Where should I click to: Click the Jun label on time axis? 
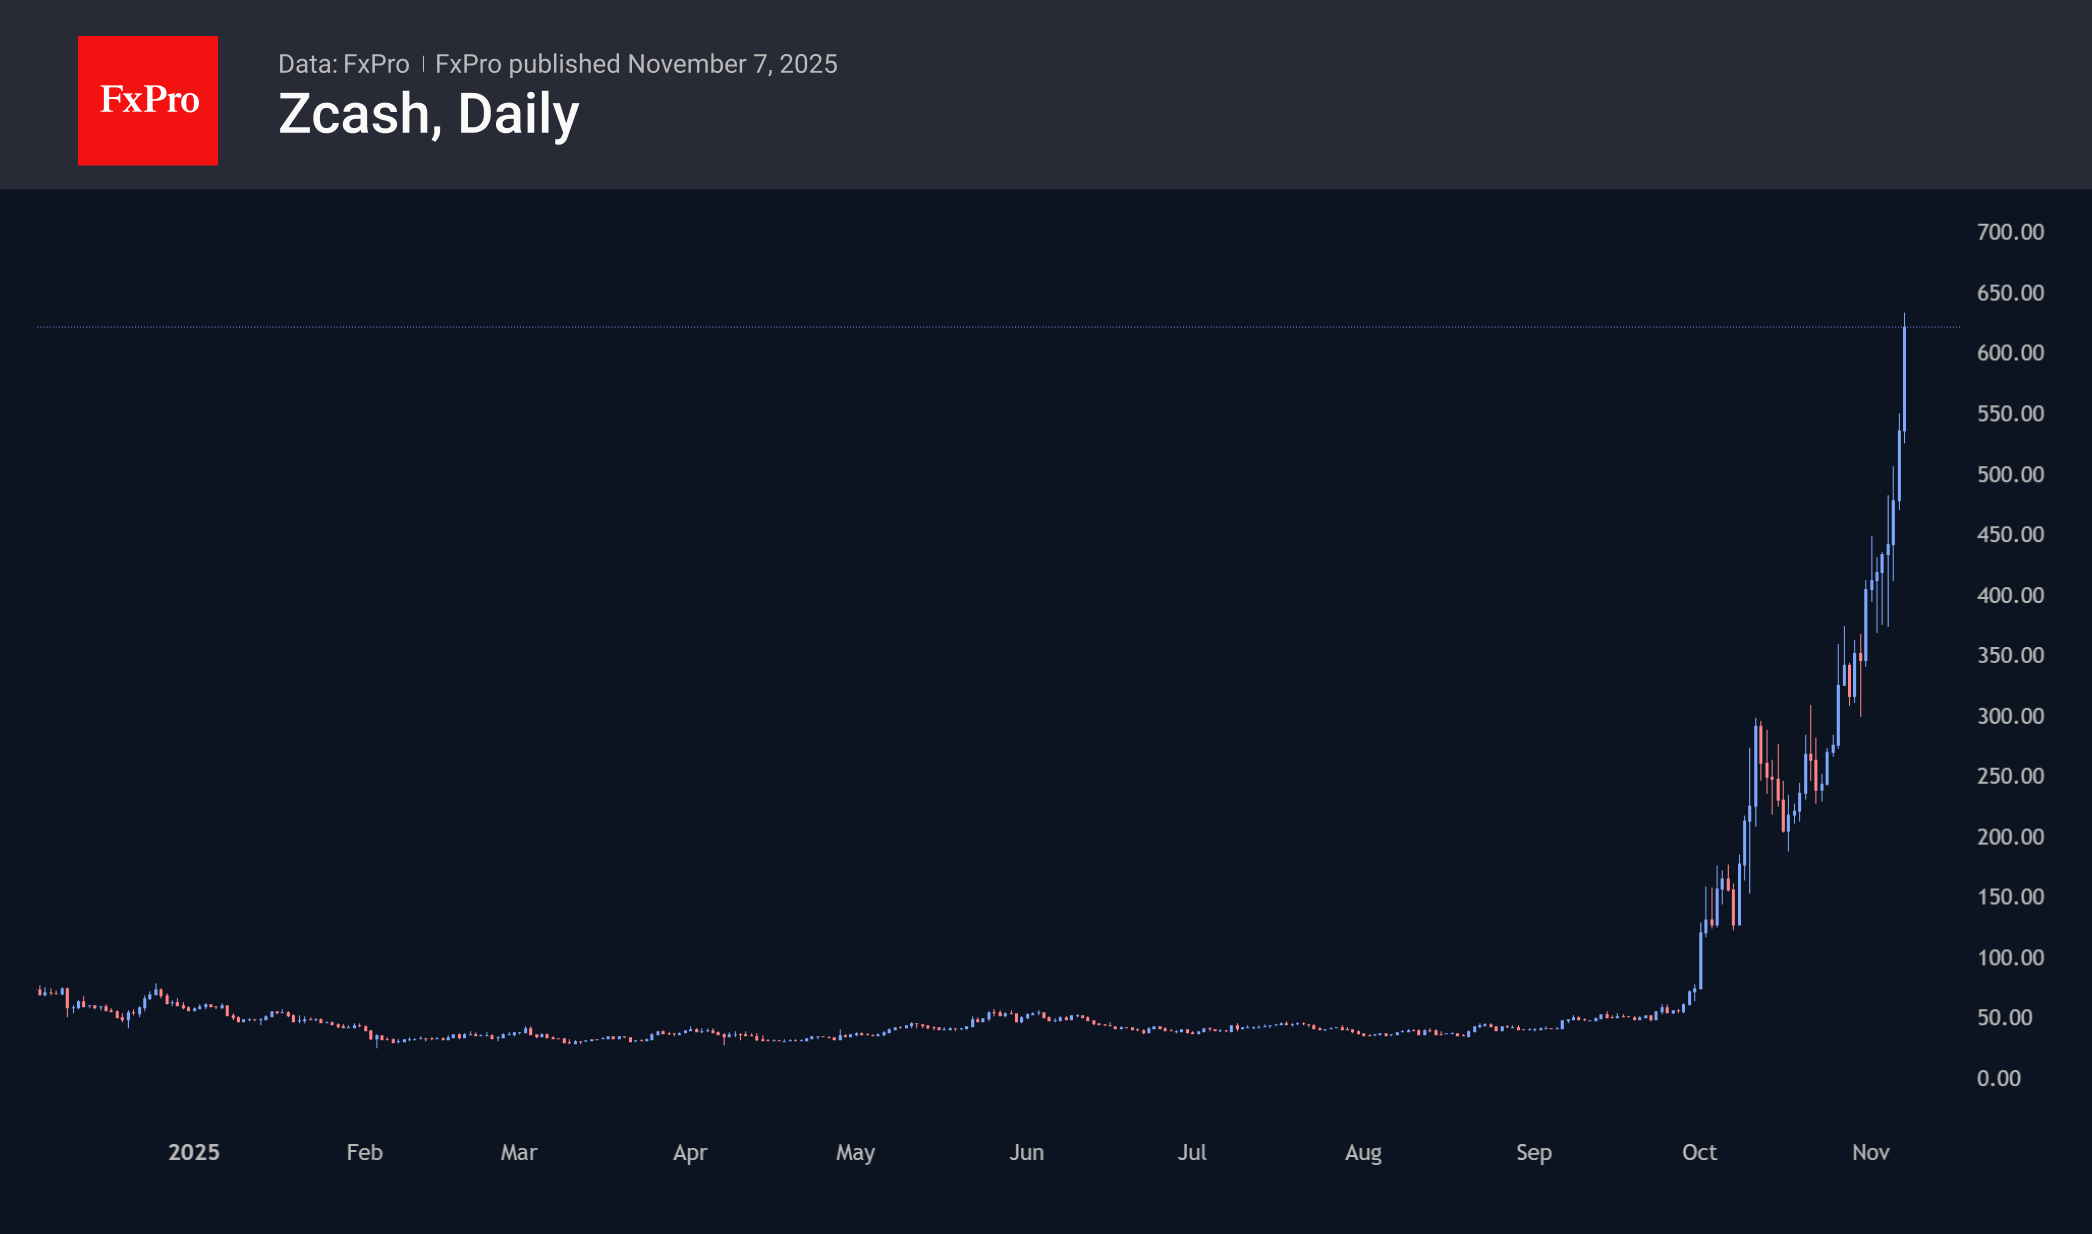[1026, 1152]
